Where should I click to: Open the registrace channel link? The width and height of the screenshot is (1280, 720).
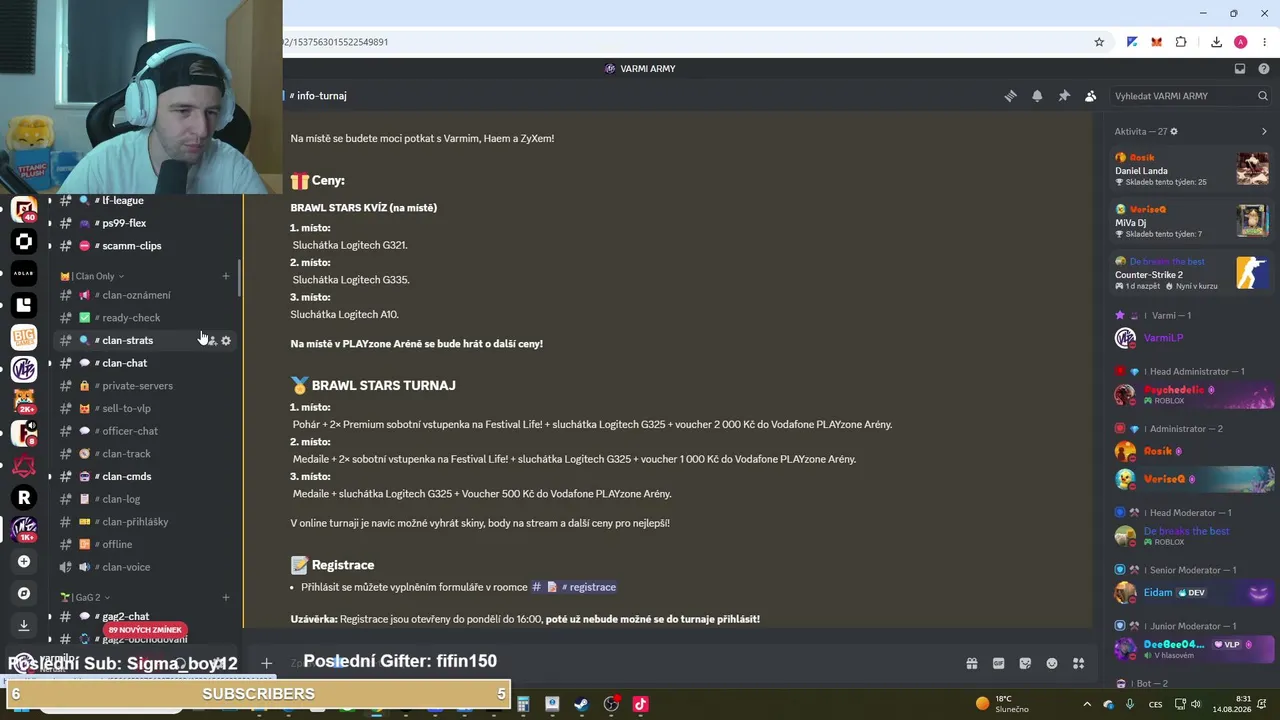tap(574, 587)
